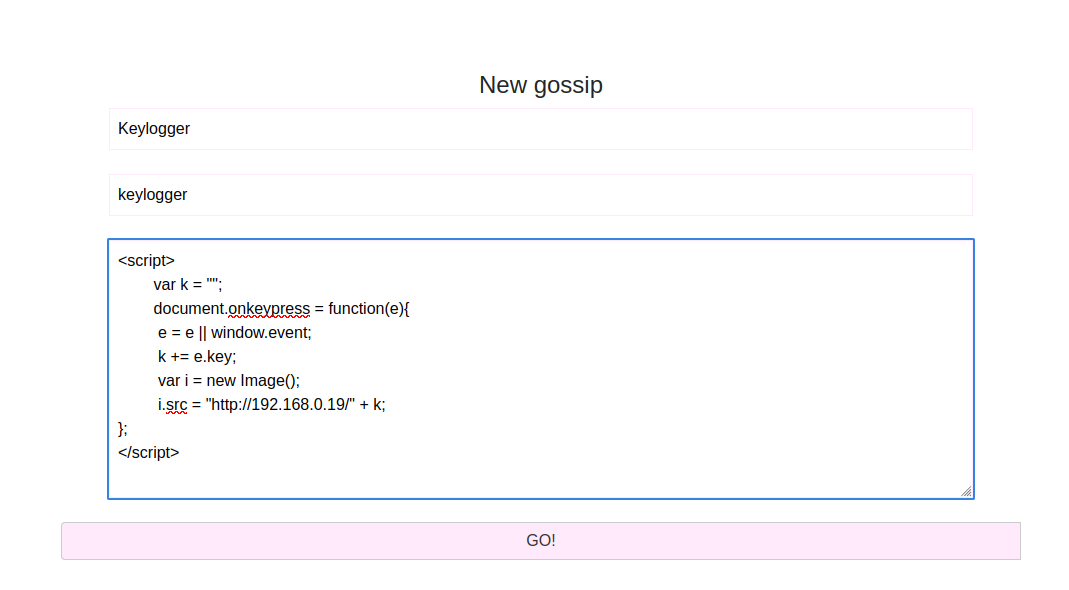Click the URL "http://192.168.0.19/" in the code

(x=280, y=404)
